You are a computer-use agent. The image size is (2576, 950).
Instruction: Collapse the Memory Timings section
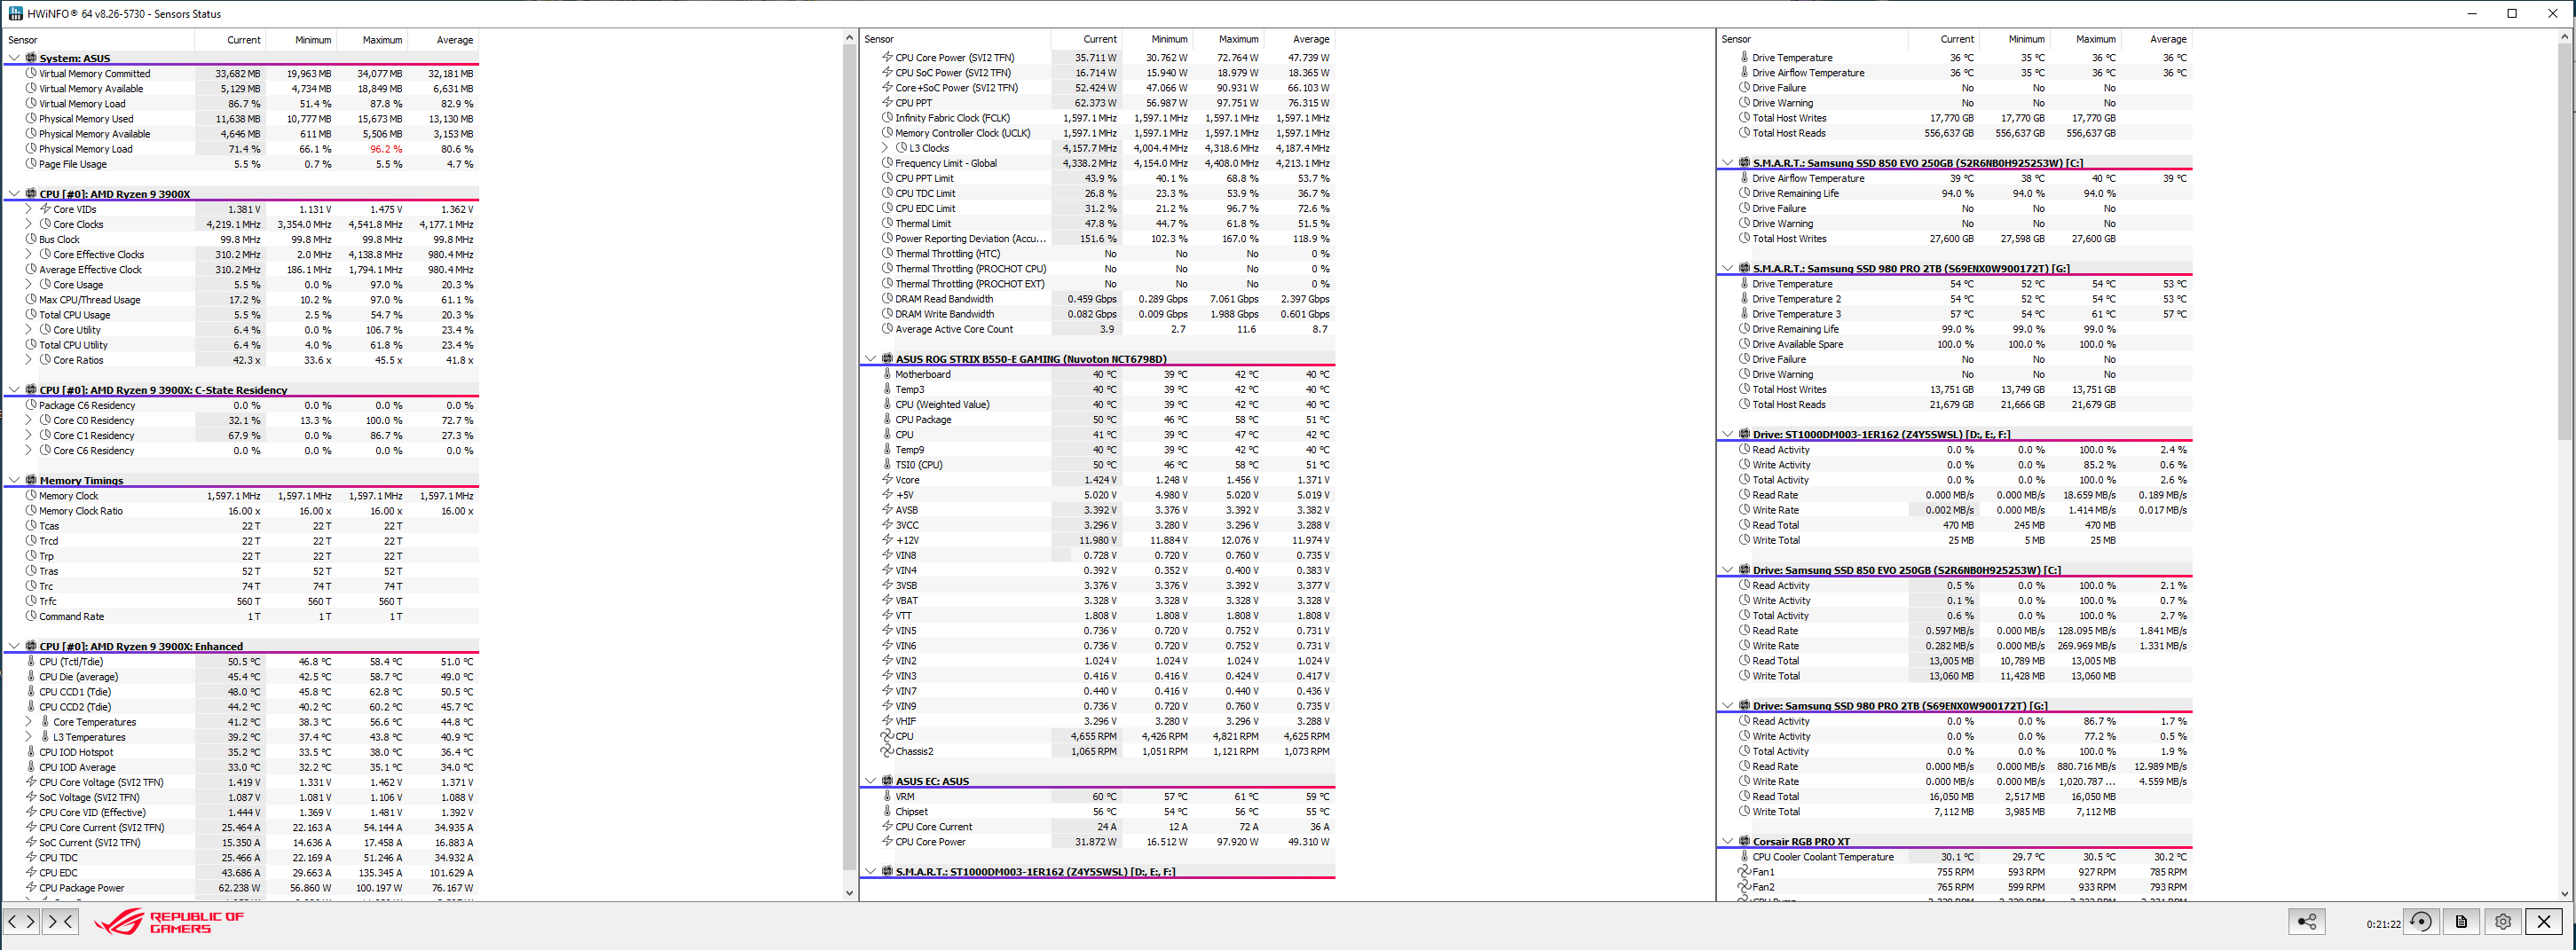(x=14, y=480)
